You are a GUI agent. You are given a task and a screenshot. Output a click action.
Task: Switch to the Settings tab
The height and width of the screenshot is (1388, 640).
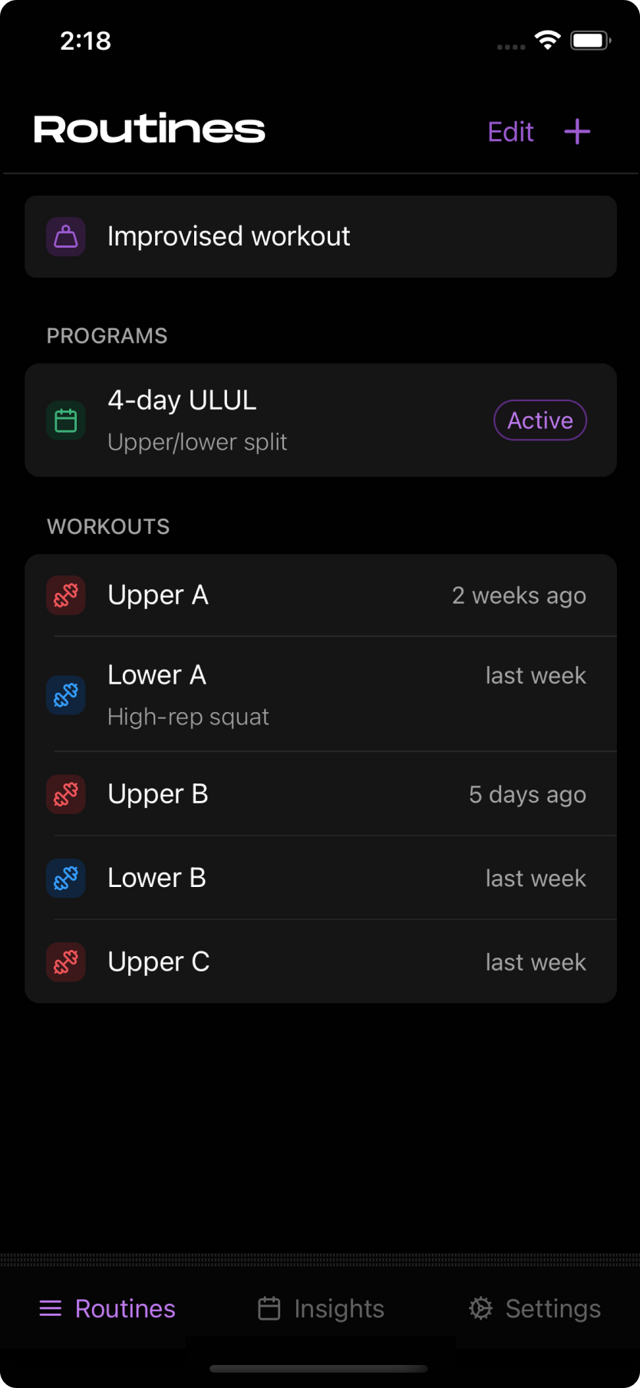pyautogui.click(x=534, y=1308)
